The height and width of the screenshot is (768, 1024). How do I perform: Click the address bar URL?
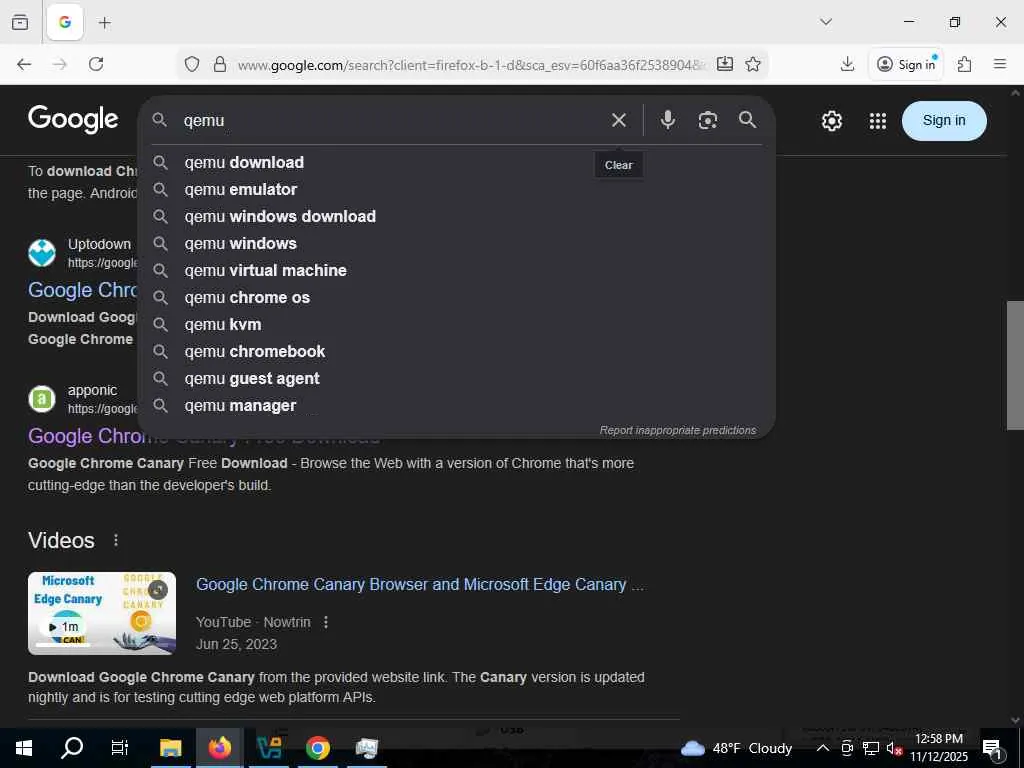coord(472,65)
